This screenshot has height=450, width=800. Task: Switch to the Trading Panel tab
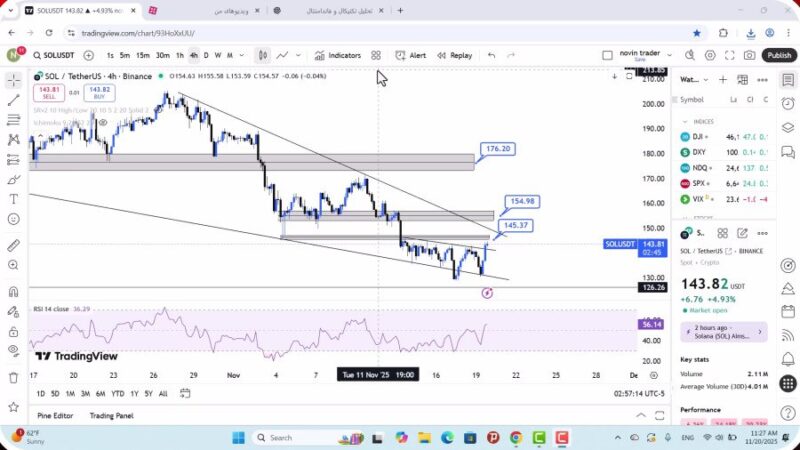(x=111, y=416)
